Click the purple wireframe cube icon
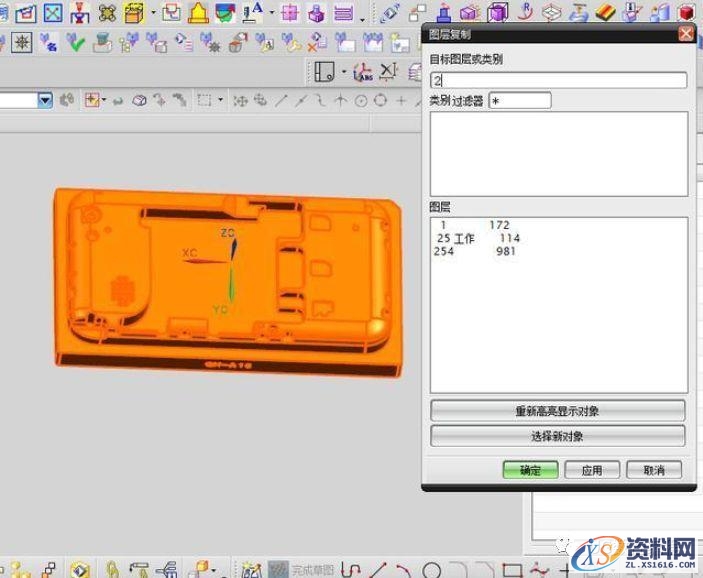Image resolution: width=703 pixels, height=578 pixels. pos(497,13)
